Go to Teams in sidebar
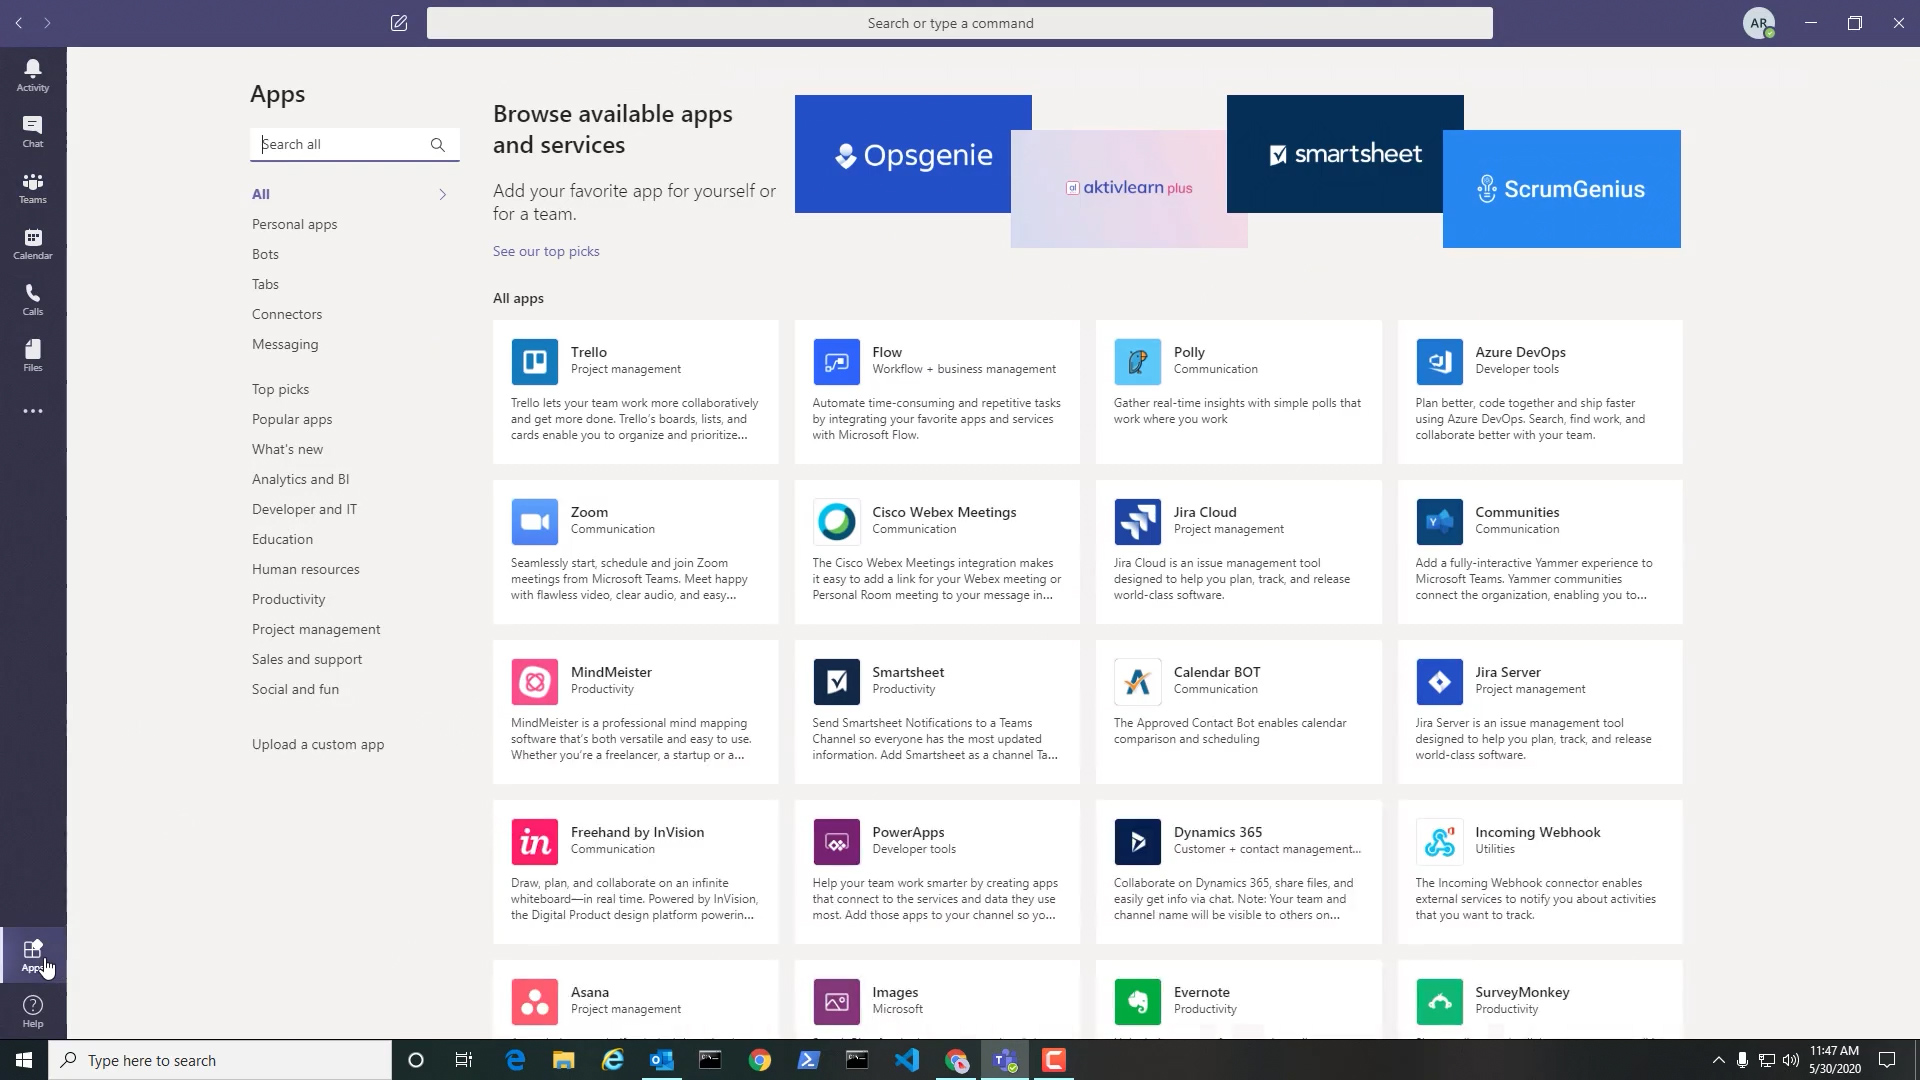 [33, 187]
